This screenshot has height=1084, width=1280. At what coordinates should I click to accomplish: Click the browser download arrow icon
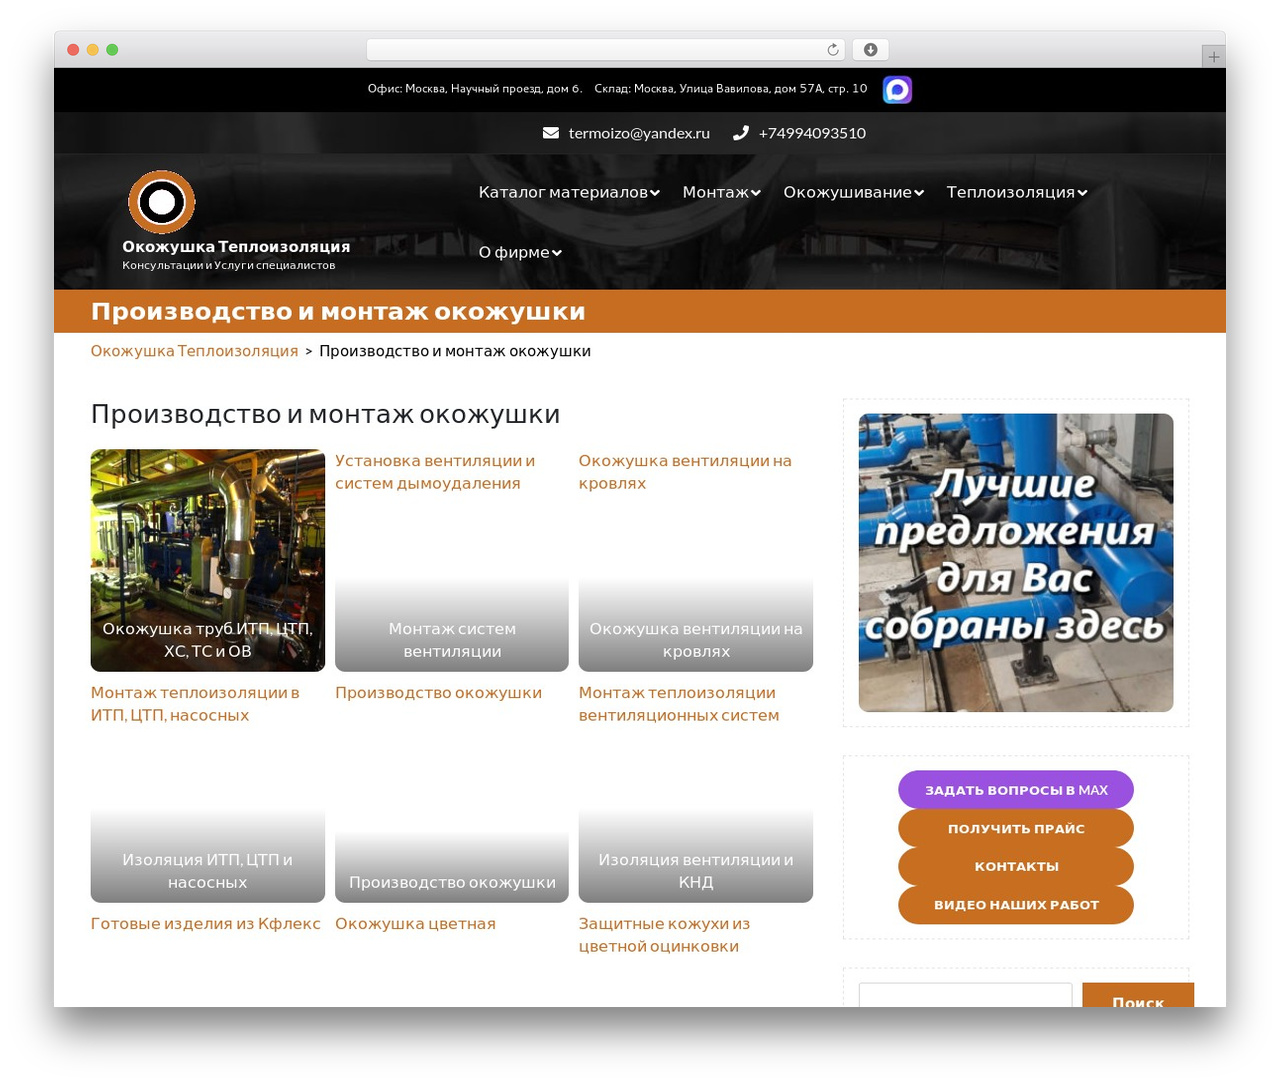871,50
